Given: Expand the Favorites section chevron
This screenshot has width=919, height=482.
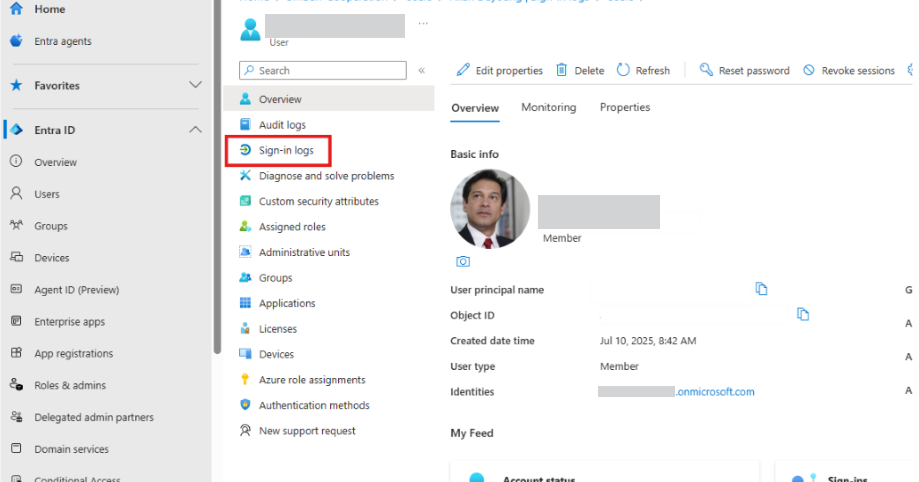Looking at the screenshot, I should tap(195, 85).
